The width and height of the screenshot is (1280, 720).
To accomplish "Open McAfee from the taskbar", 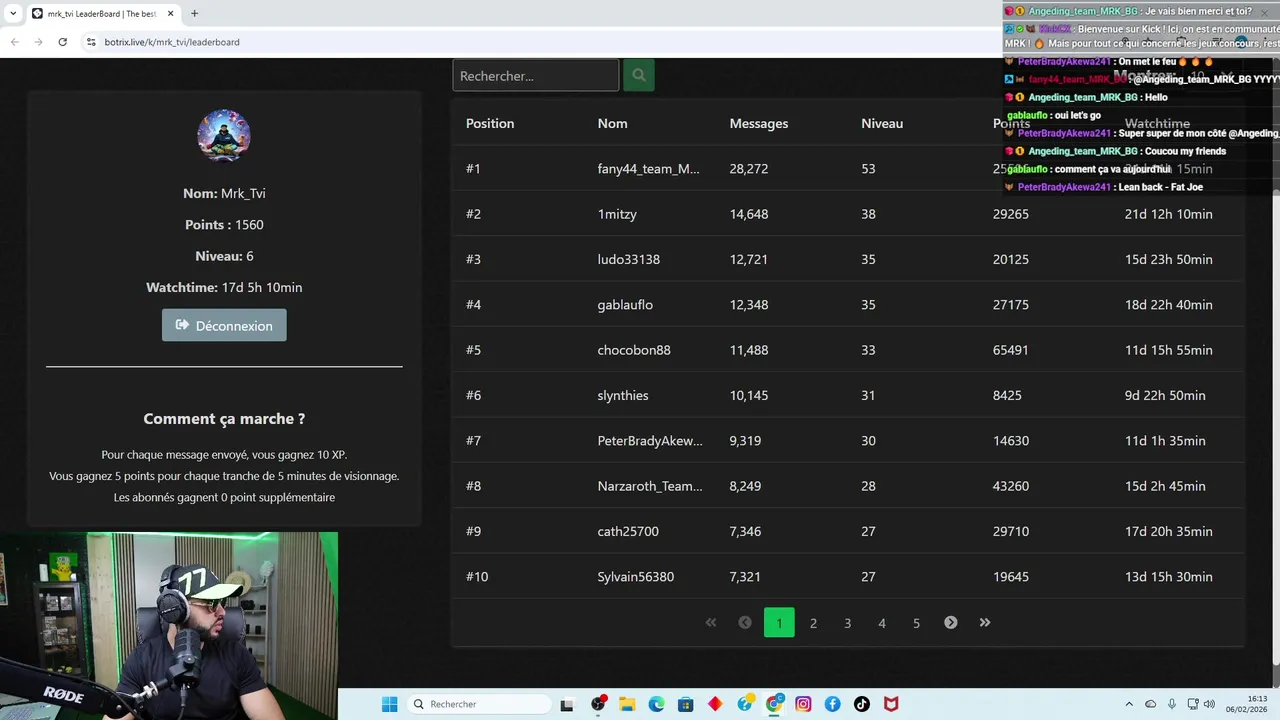I will tap(891, 704).
